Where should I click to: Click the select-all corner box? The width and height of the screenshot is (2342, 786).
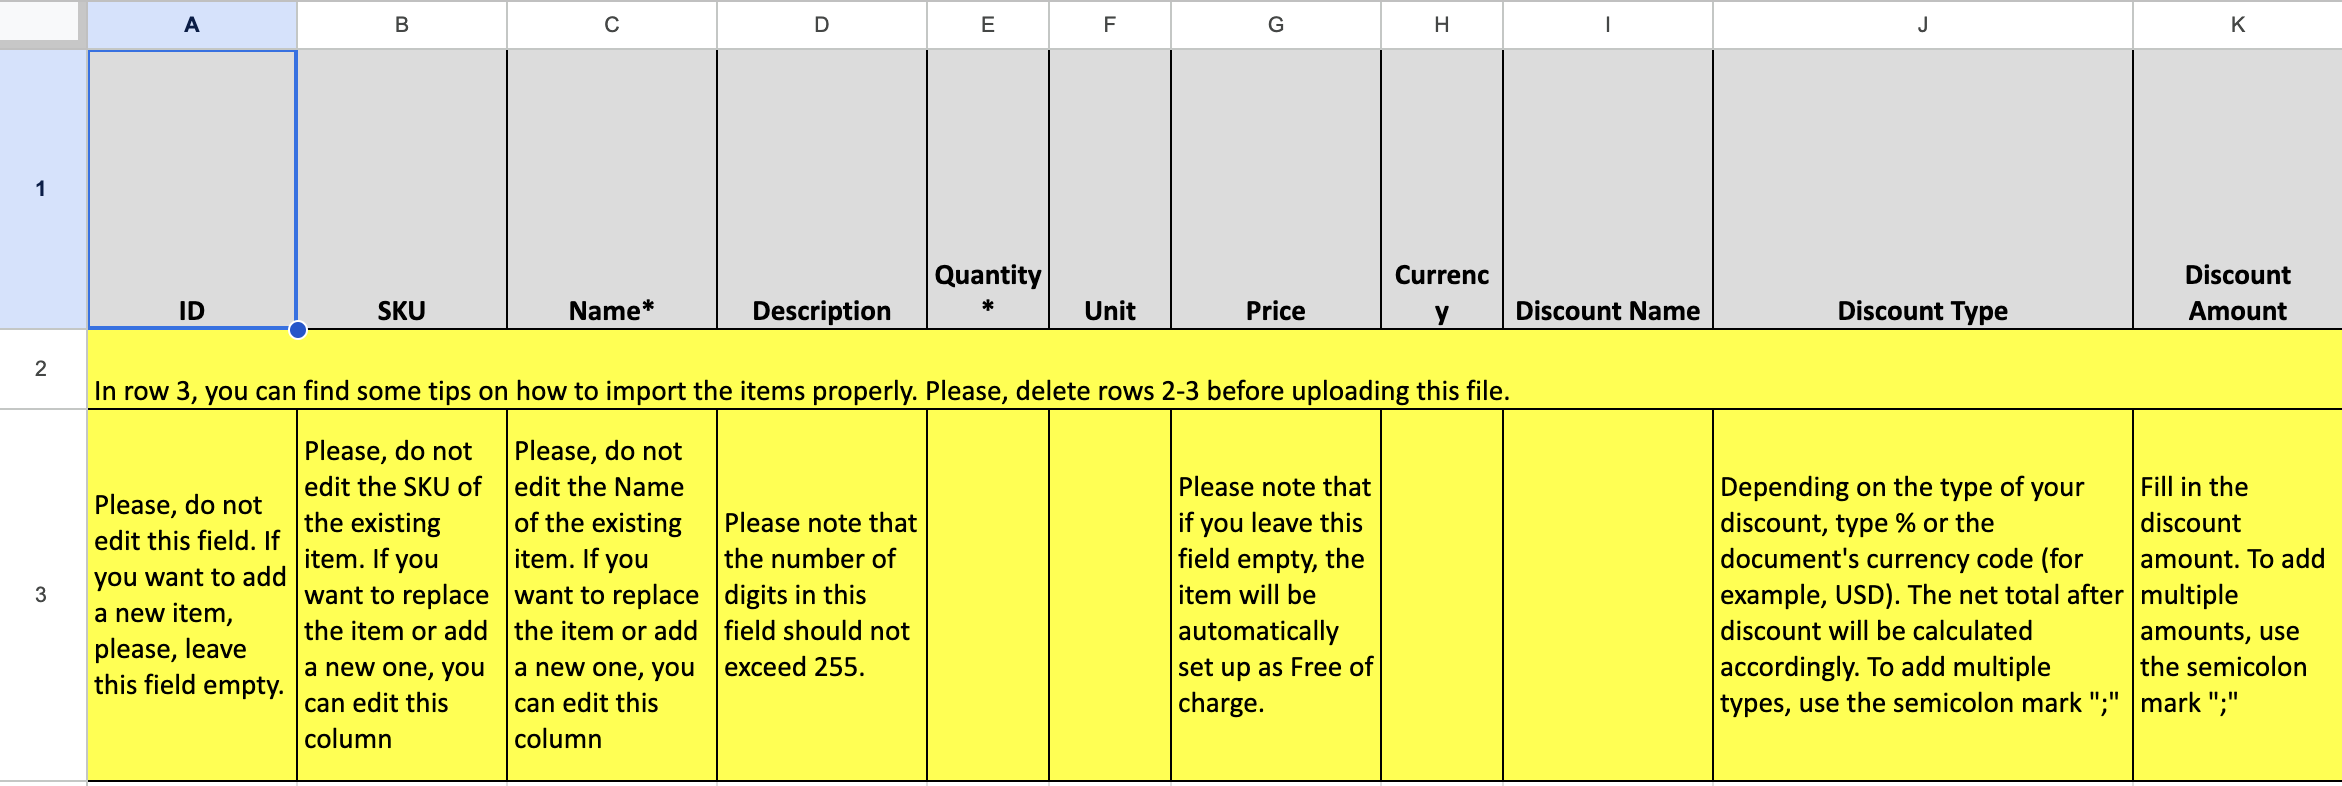40,22
